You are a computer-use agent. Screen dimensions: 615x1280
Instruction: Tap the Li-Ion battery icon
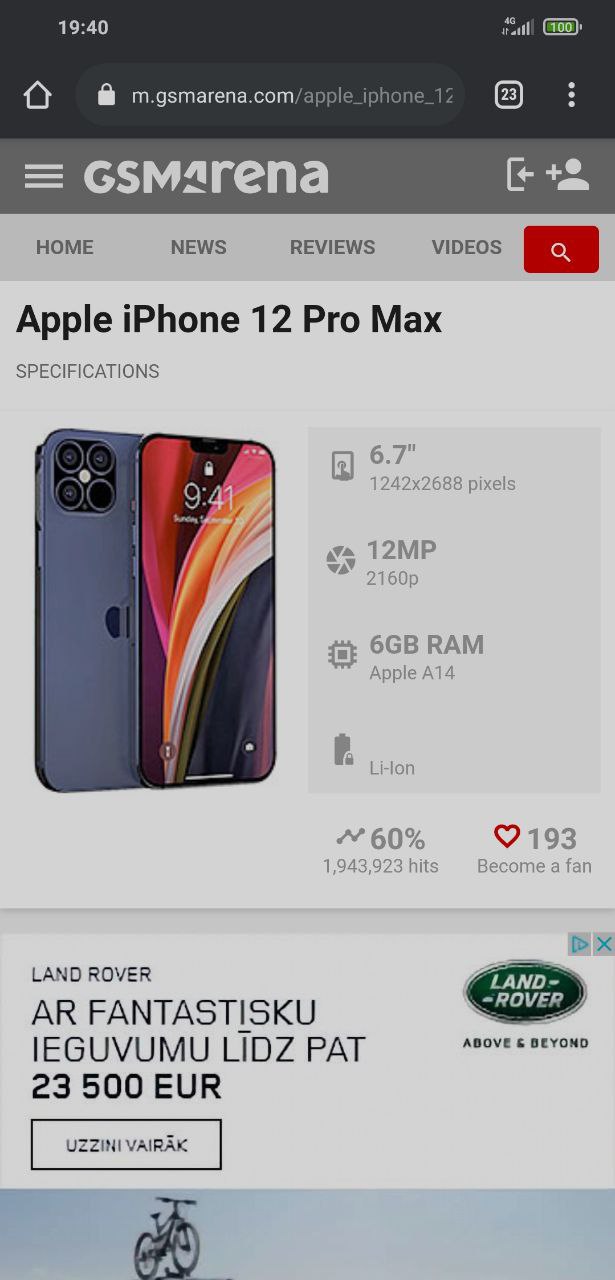point(342,749)
